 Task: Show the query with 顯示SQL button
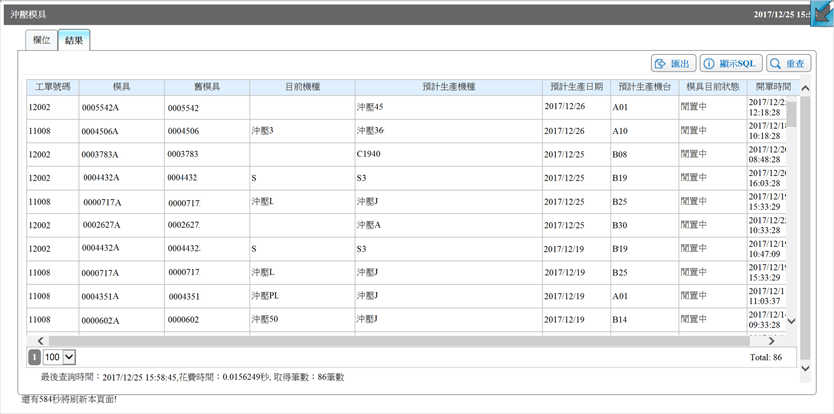731,64
